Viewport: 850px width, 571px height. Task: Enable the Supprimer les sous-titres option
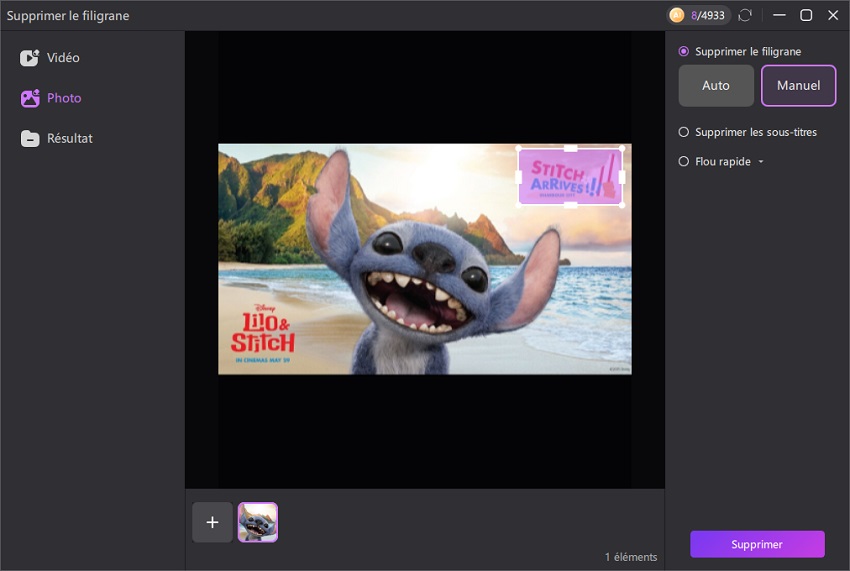(684, 132)
